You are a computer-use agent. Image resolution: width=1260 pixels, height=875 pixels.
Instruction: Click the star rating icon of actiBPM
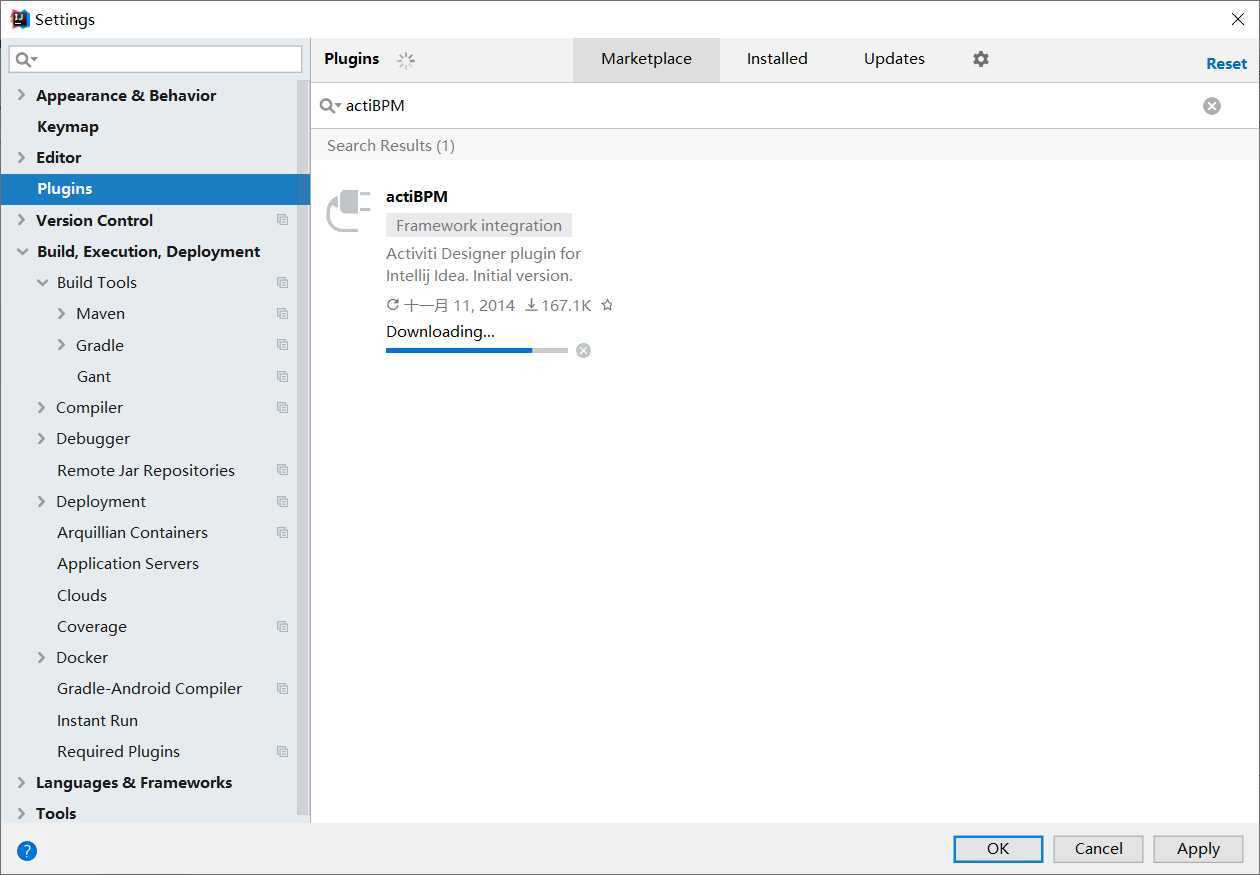pos(607,305)
